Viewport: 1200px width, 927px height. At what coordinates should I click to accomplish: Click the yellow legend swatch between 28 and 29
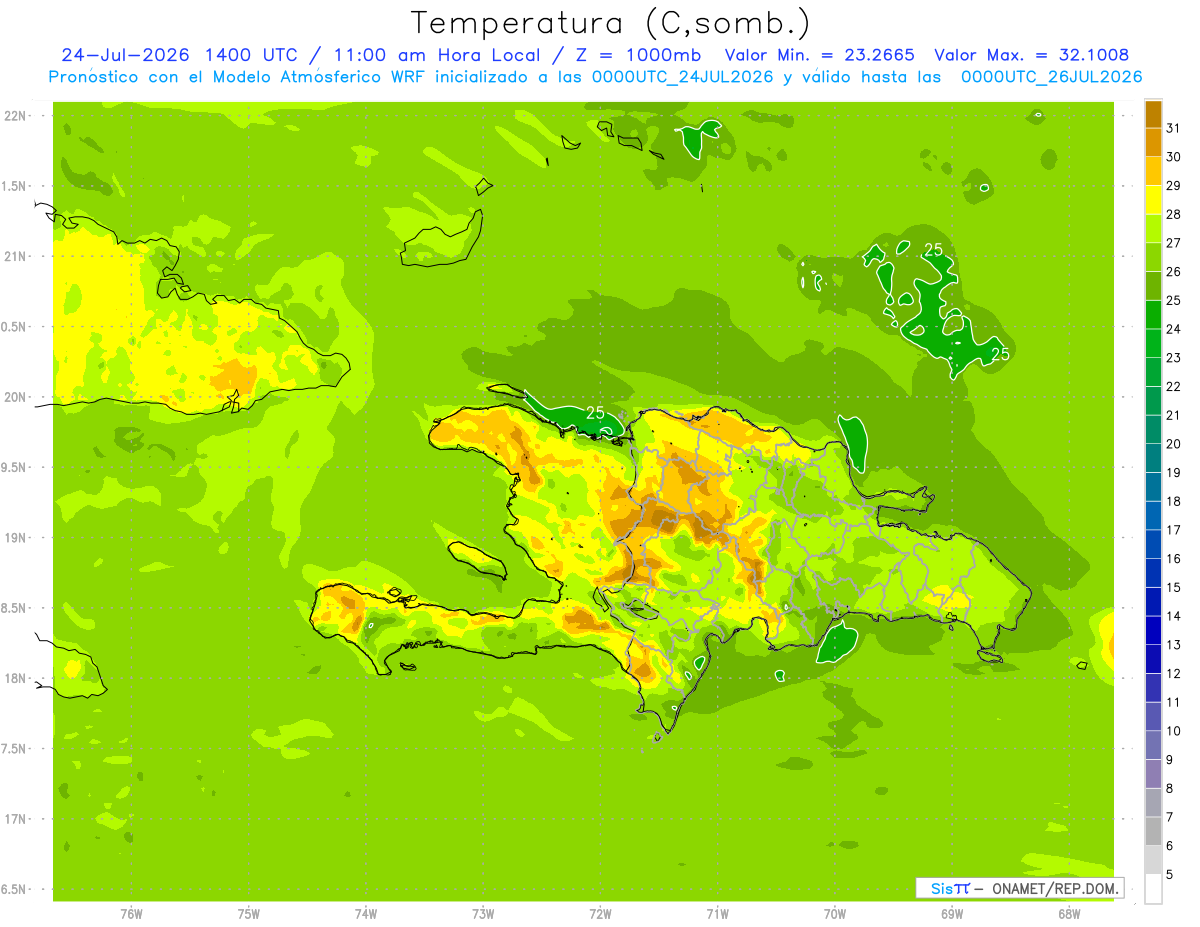point(1153,200)
